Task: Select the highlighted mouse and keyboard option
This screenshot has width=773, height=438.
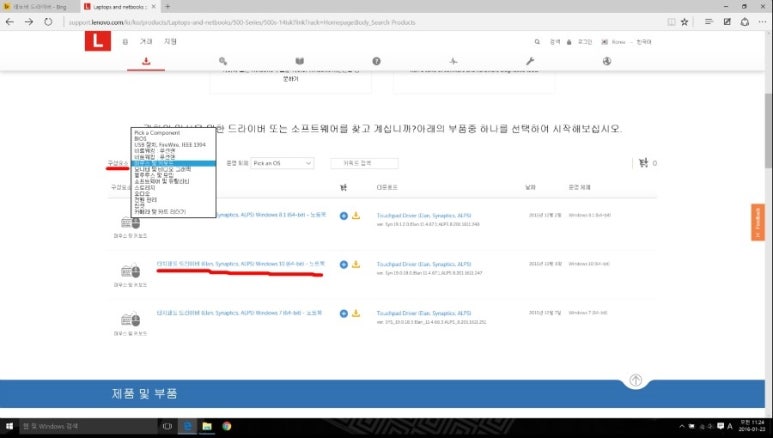Action: (173, 163)
